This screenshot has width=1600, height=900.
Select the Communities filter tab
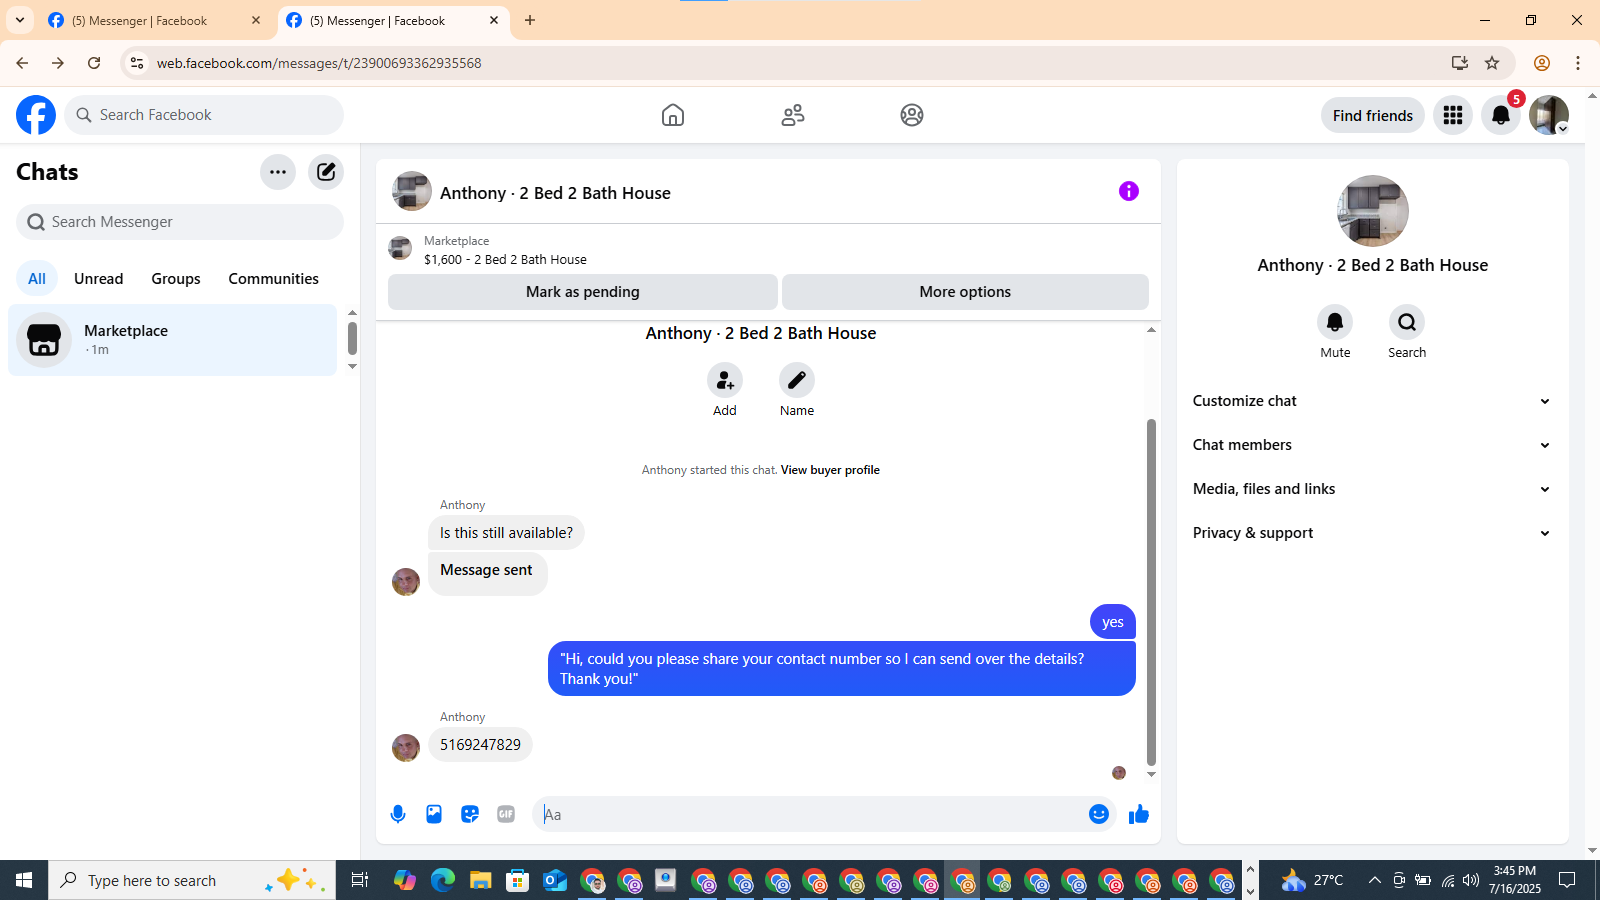coord(274,279)
